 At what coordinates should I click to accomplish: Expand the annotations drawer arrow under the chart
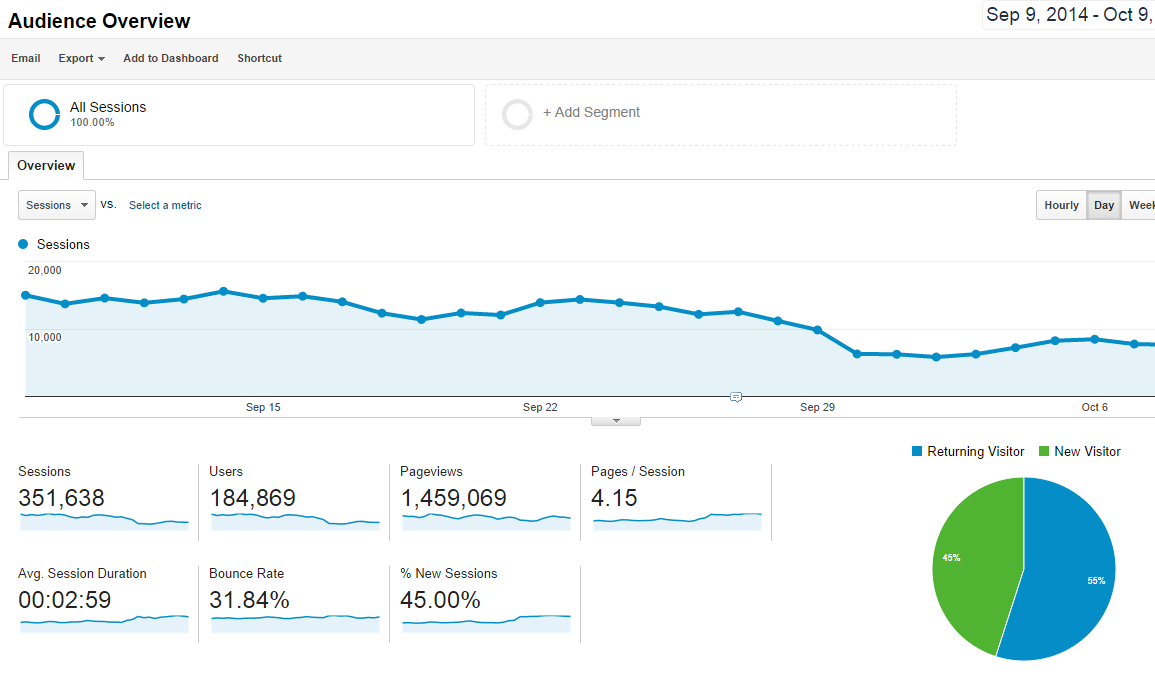pyautogui.click(x=616, y=421)
